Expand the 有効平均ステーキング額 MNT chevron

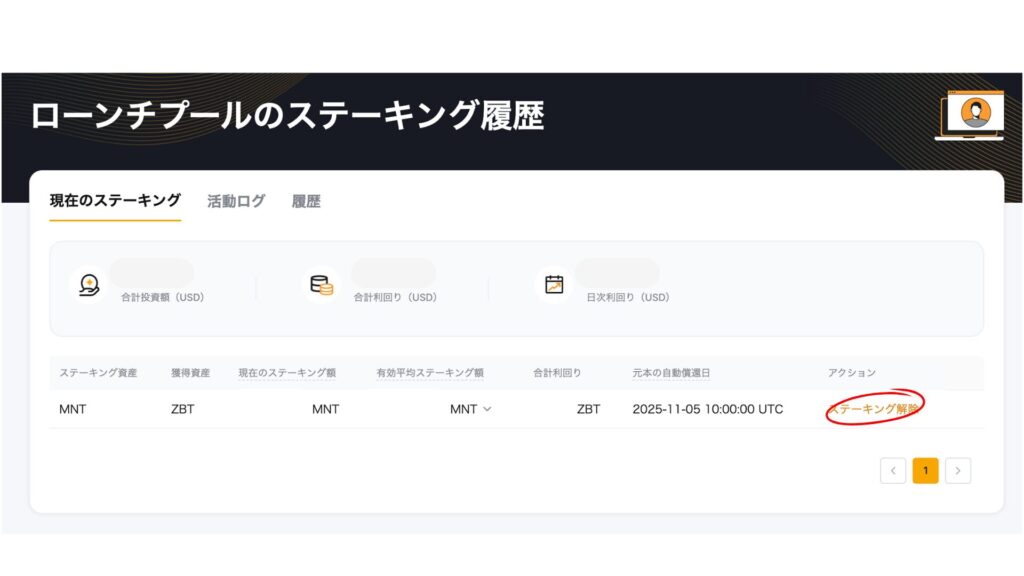point(487,409)
